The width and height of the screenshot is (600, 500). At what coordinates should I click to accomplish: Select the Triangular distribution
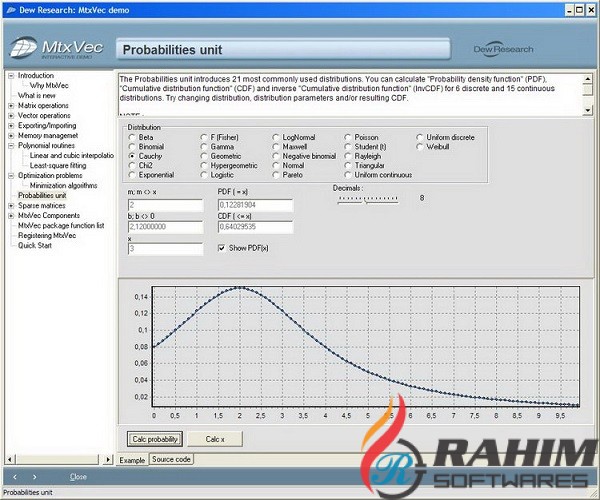365,165
